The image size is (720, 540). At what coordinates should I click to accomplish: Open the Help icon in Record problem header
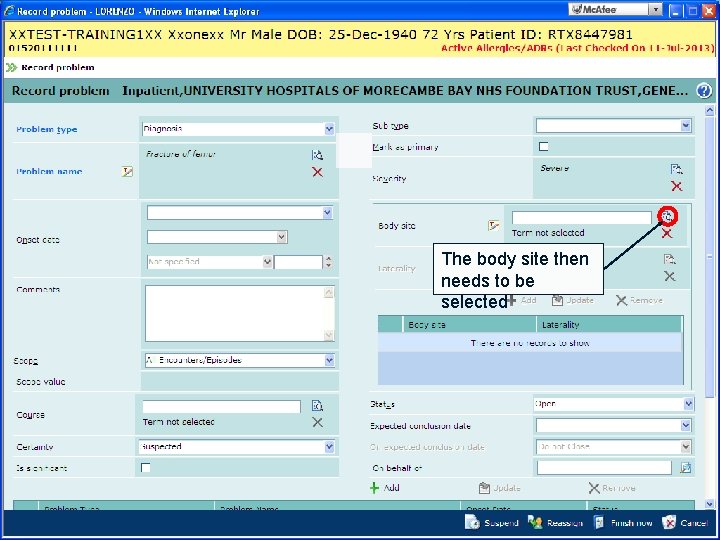click(x=703, y=90)
